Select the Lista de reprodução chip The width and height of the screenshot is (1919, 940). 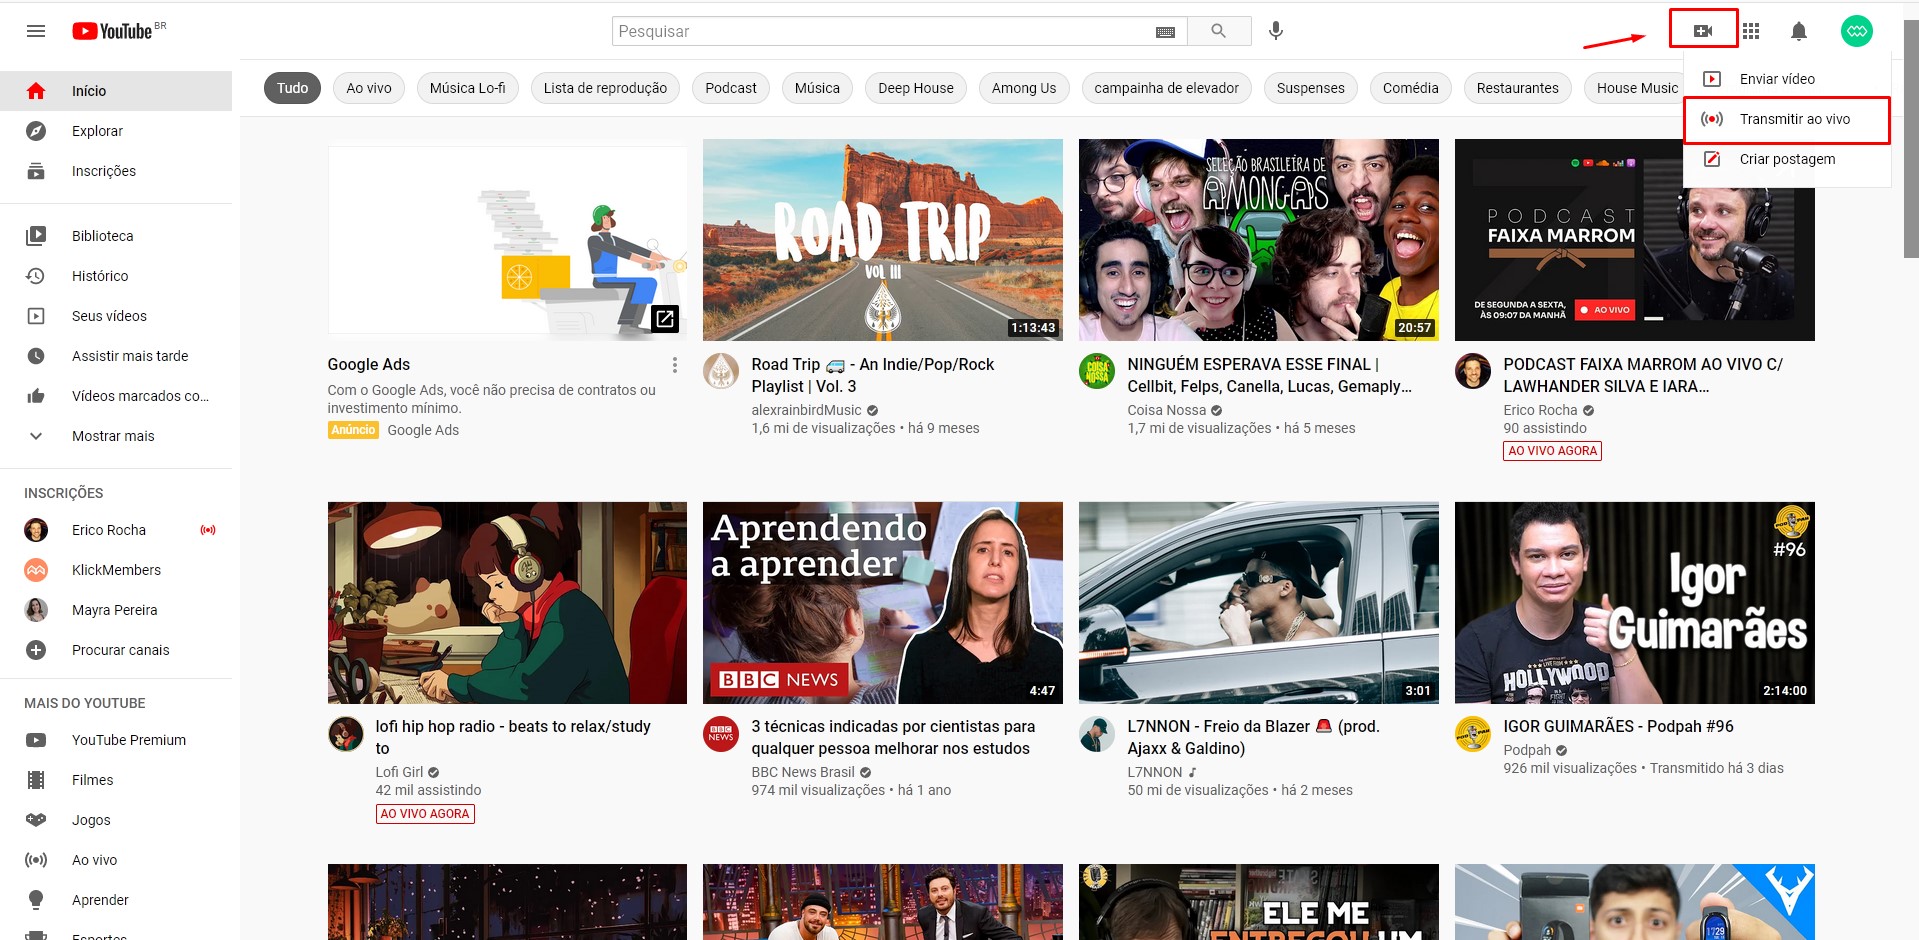(605, 88)
